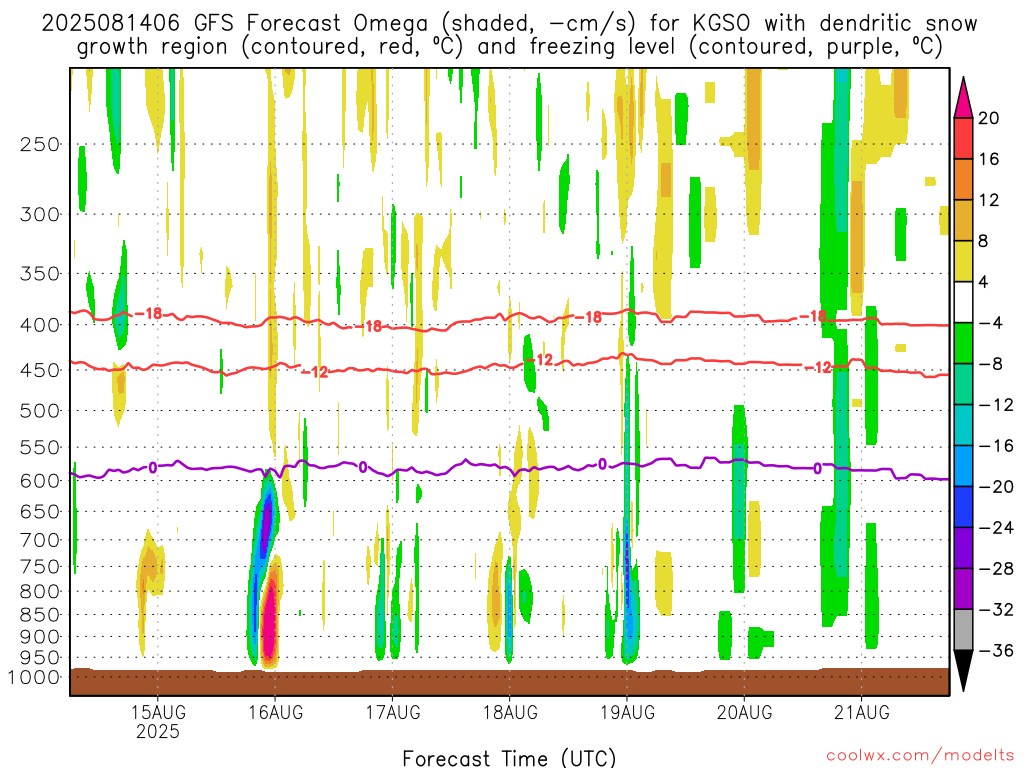Click the yellow colorbar swatch between 4 and 8
This screenshot has width=1024, height=768.
pyautogui.click(x=963, y=262)
